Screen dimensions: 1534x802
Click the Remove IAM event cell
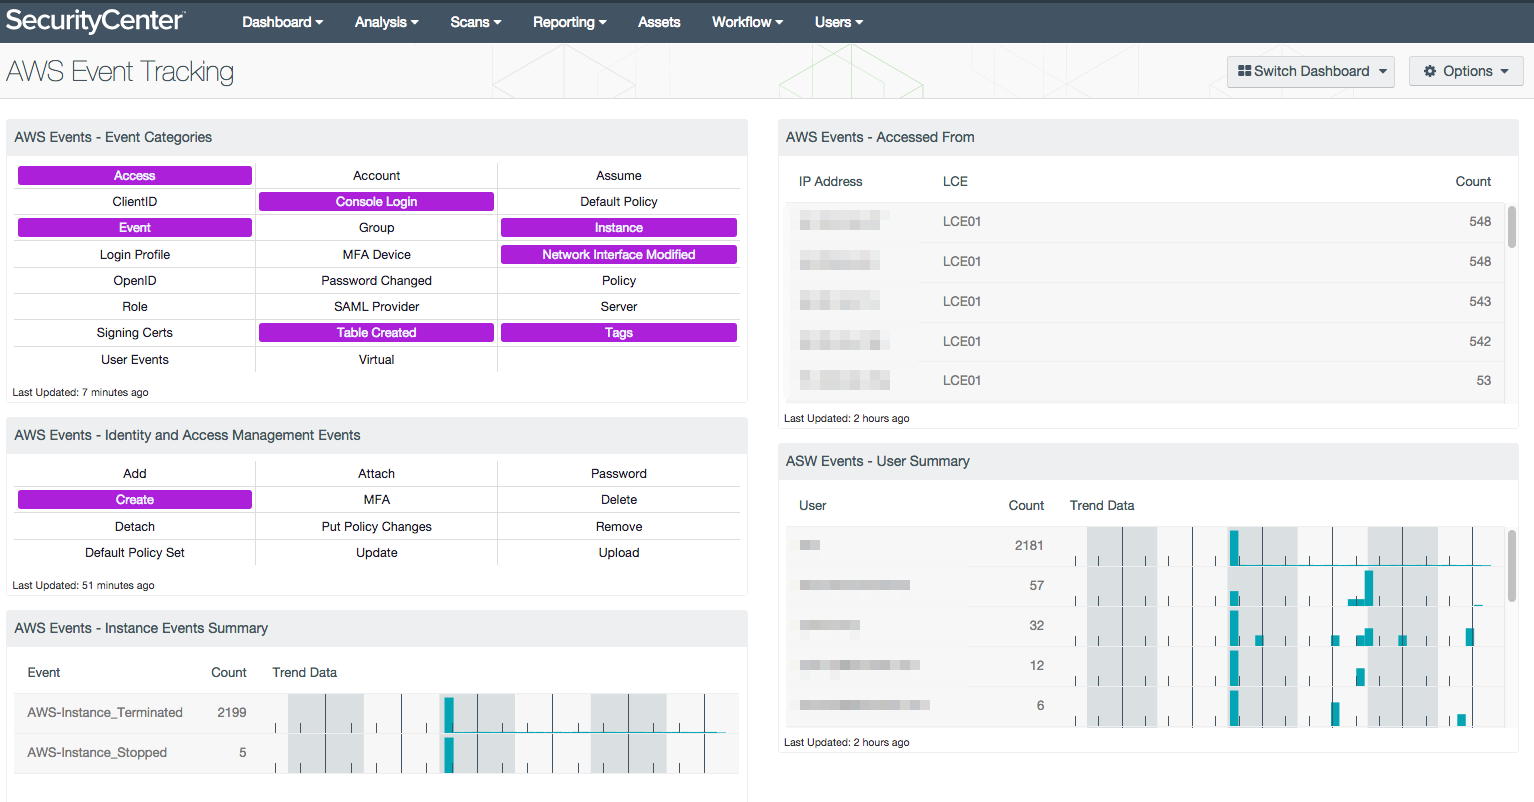tap(619, 527)
